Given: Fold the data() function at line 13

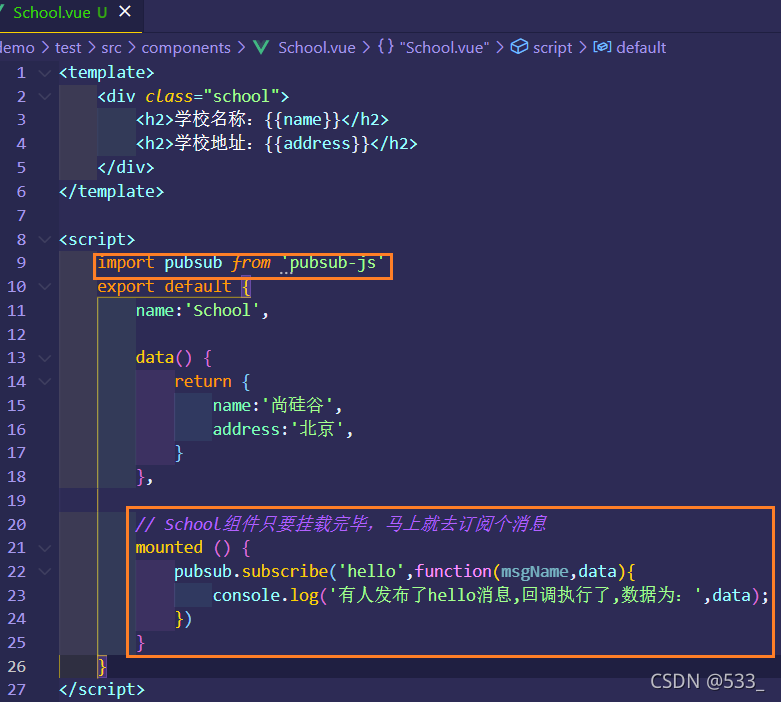Looking at the screenshot, I should 45,358.
